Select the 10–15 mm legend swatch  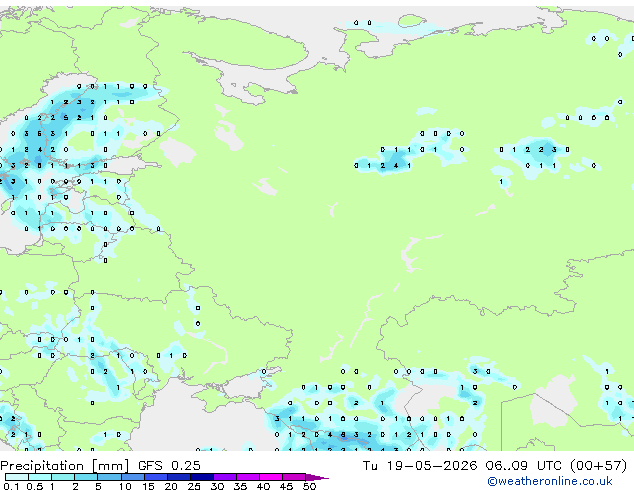click(132, 477)
